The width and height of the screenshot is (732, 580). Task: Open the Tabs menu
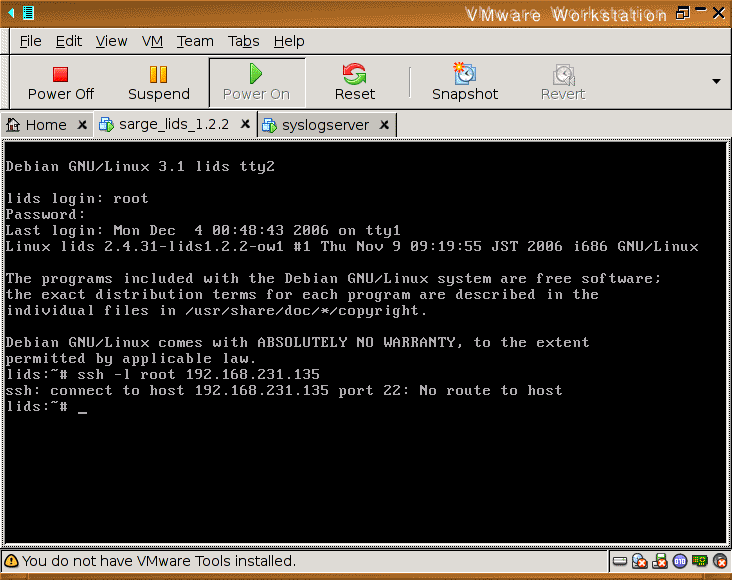pos(243,41)
